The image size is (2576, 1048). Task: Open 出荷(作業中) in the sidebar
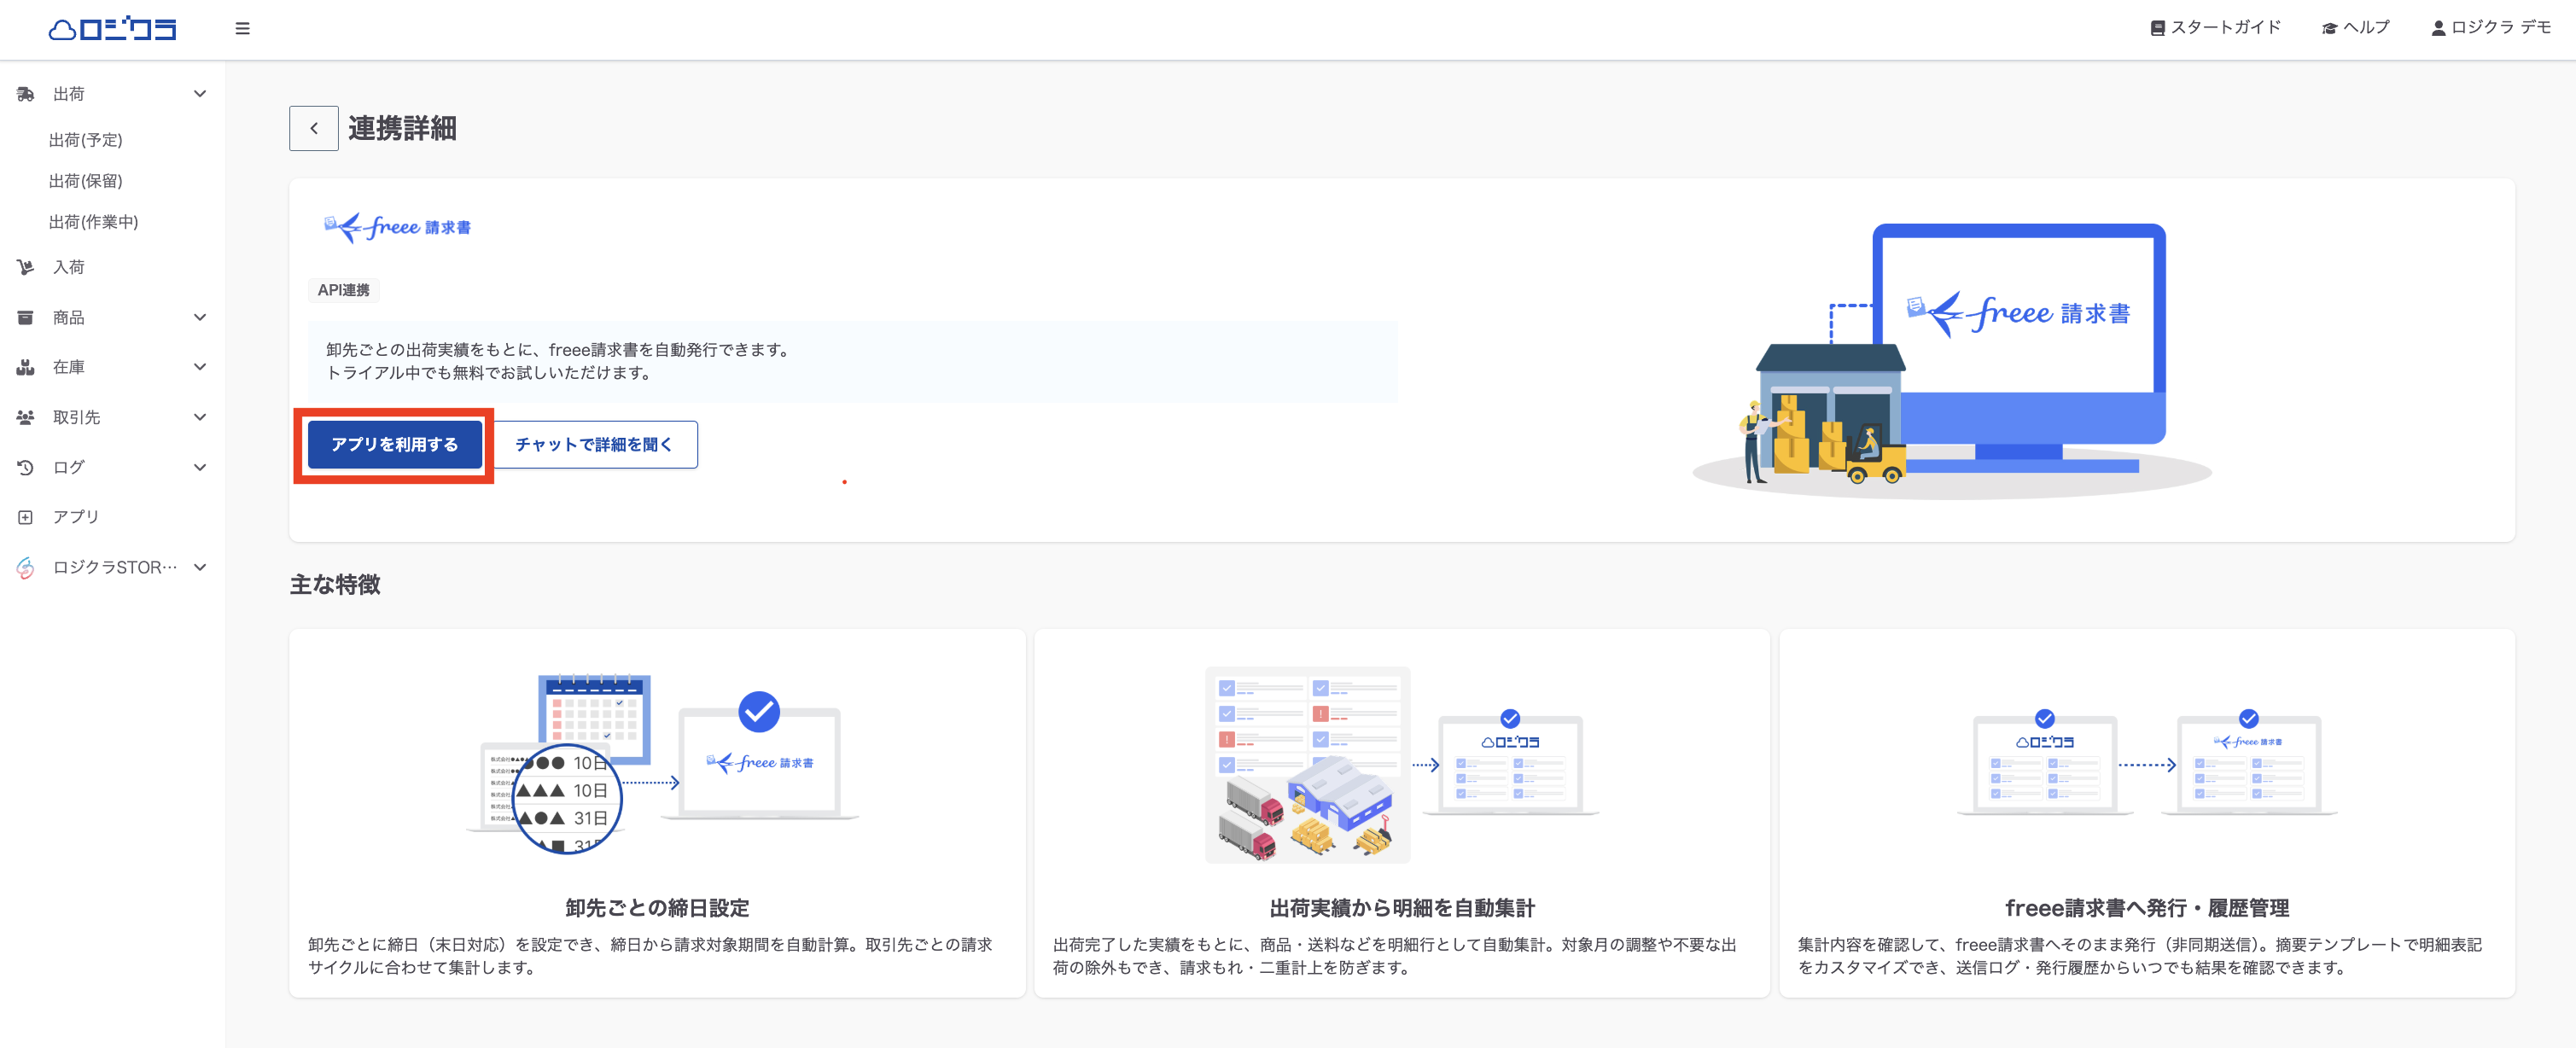pyautogui.click(x=94, y=222)
